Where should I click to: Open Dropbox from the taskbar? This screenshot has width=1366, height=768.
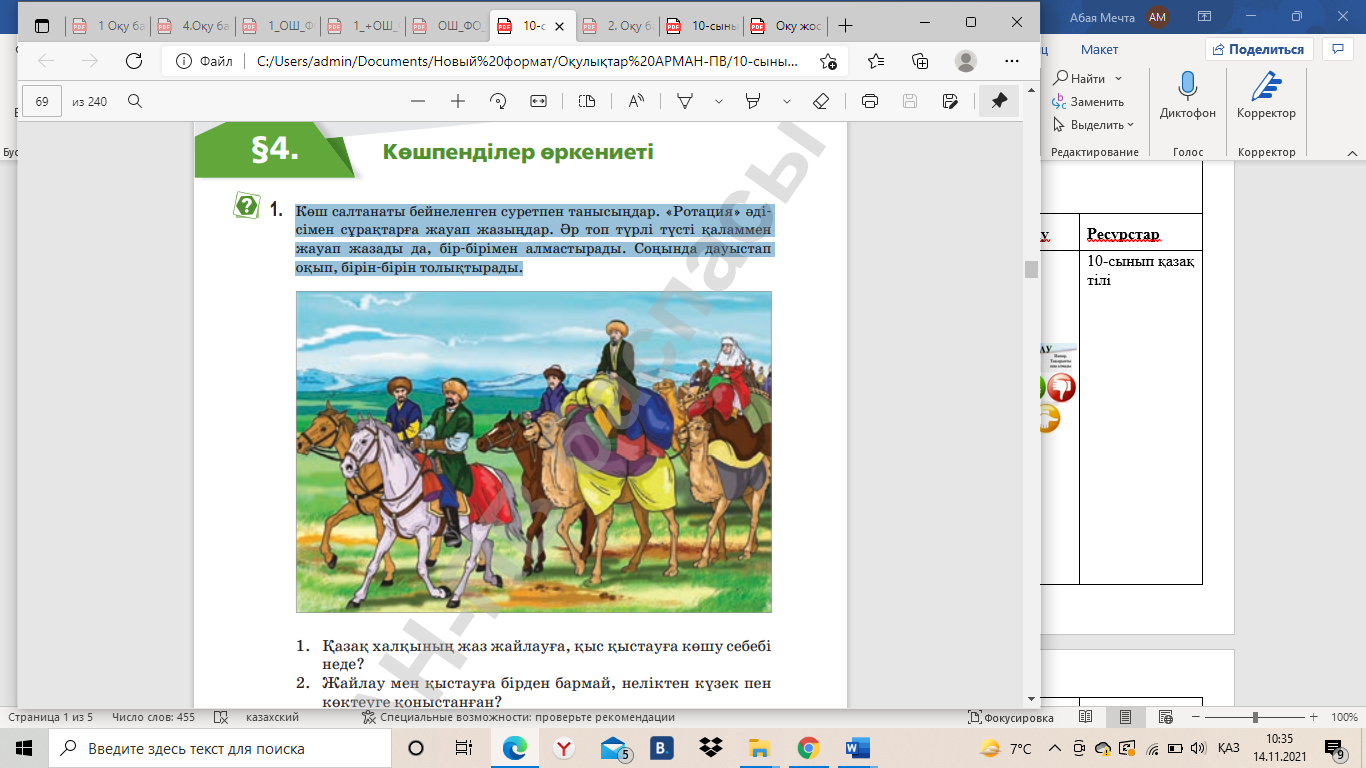tap(711, 748)
